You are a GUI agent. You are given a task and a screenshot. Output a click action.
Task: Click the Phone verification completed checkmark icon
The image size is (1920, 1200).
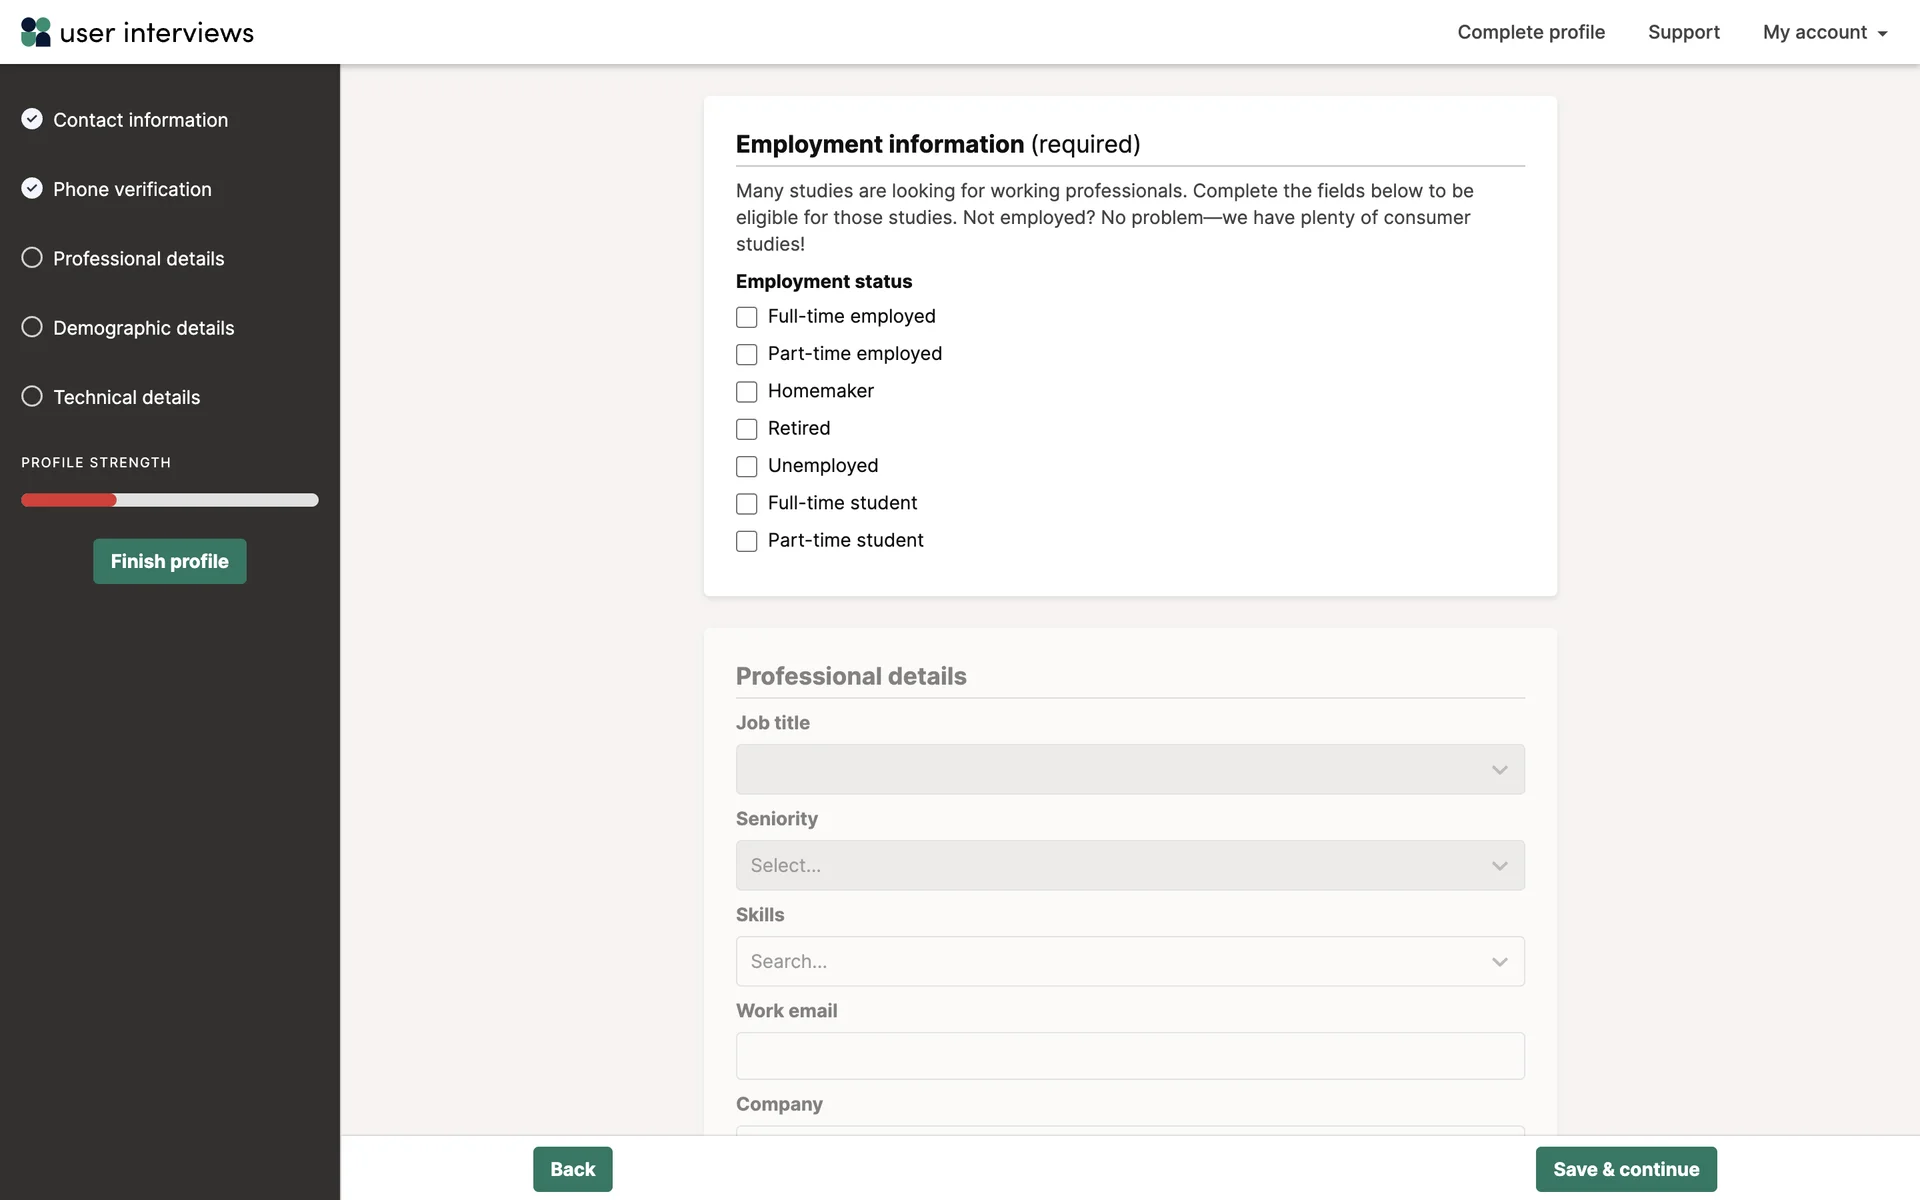(x=32, y=188)
